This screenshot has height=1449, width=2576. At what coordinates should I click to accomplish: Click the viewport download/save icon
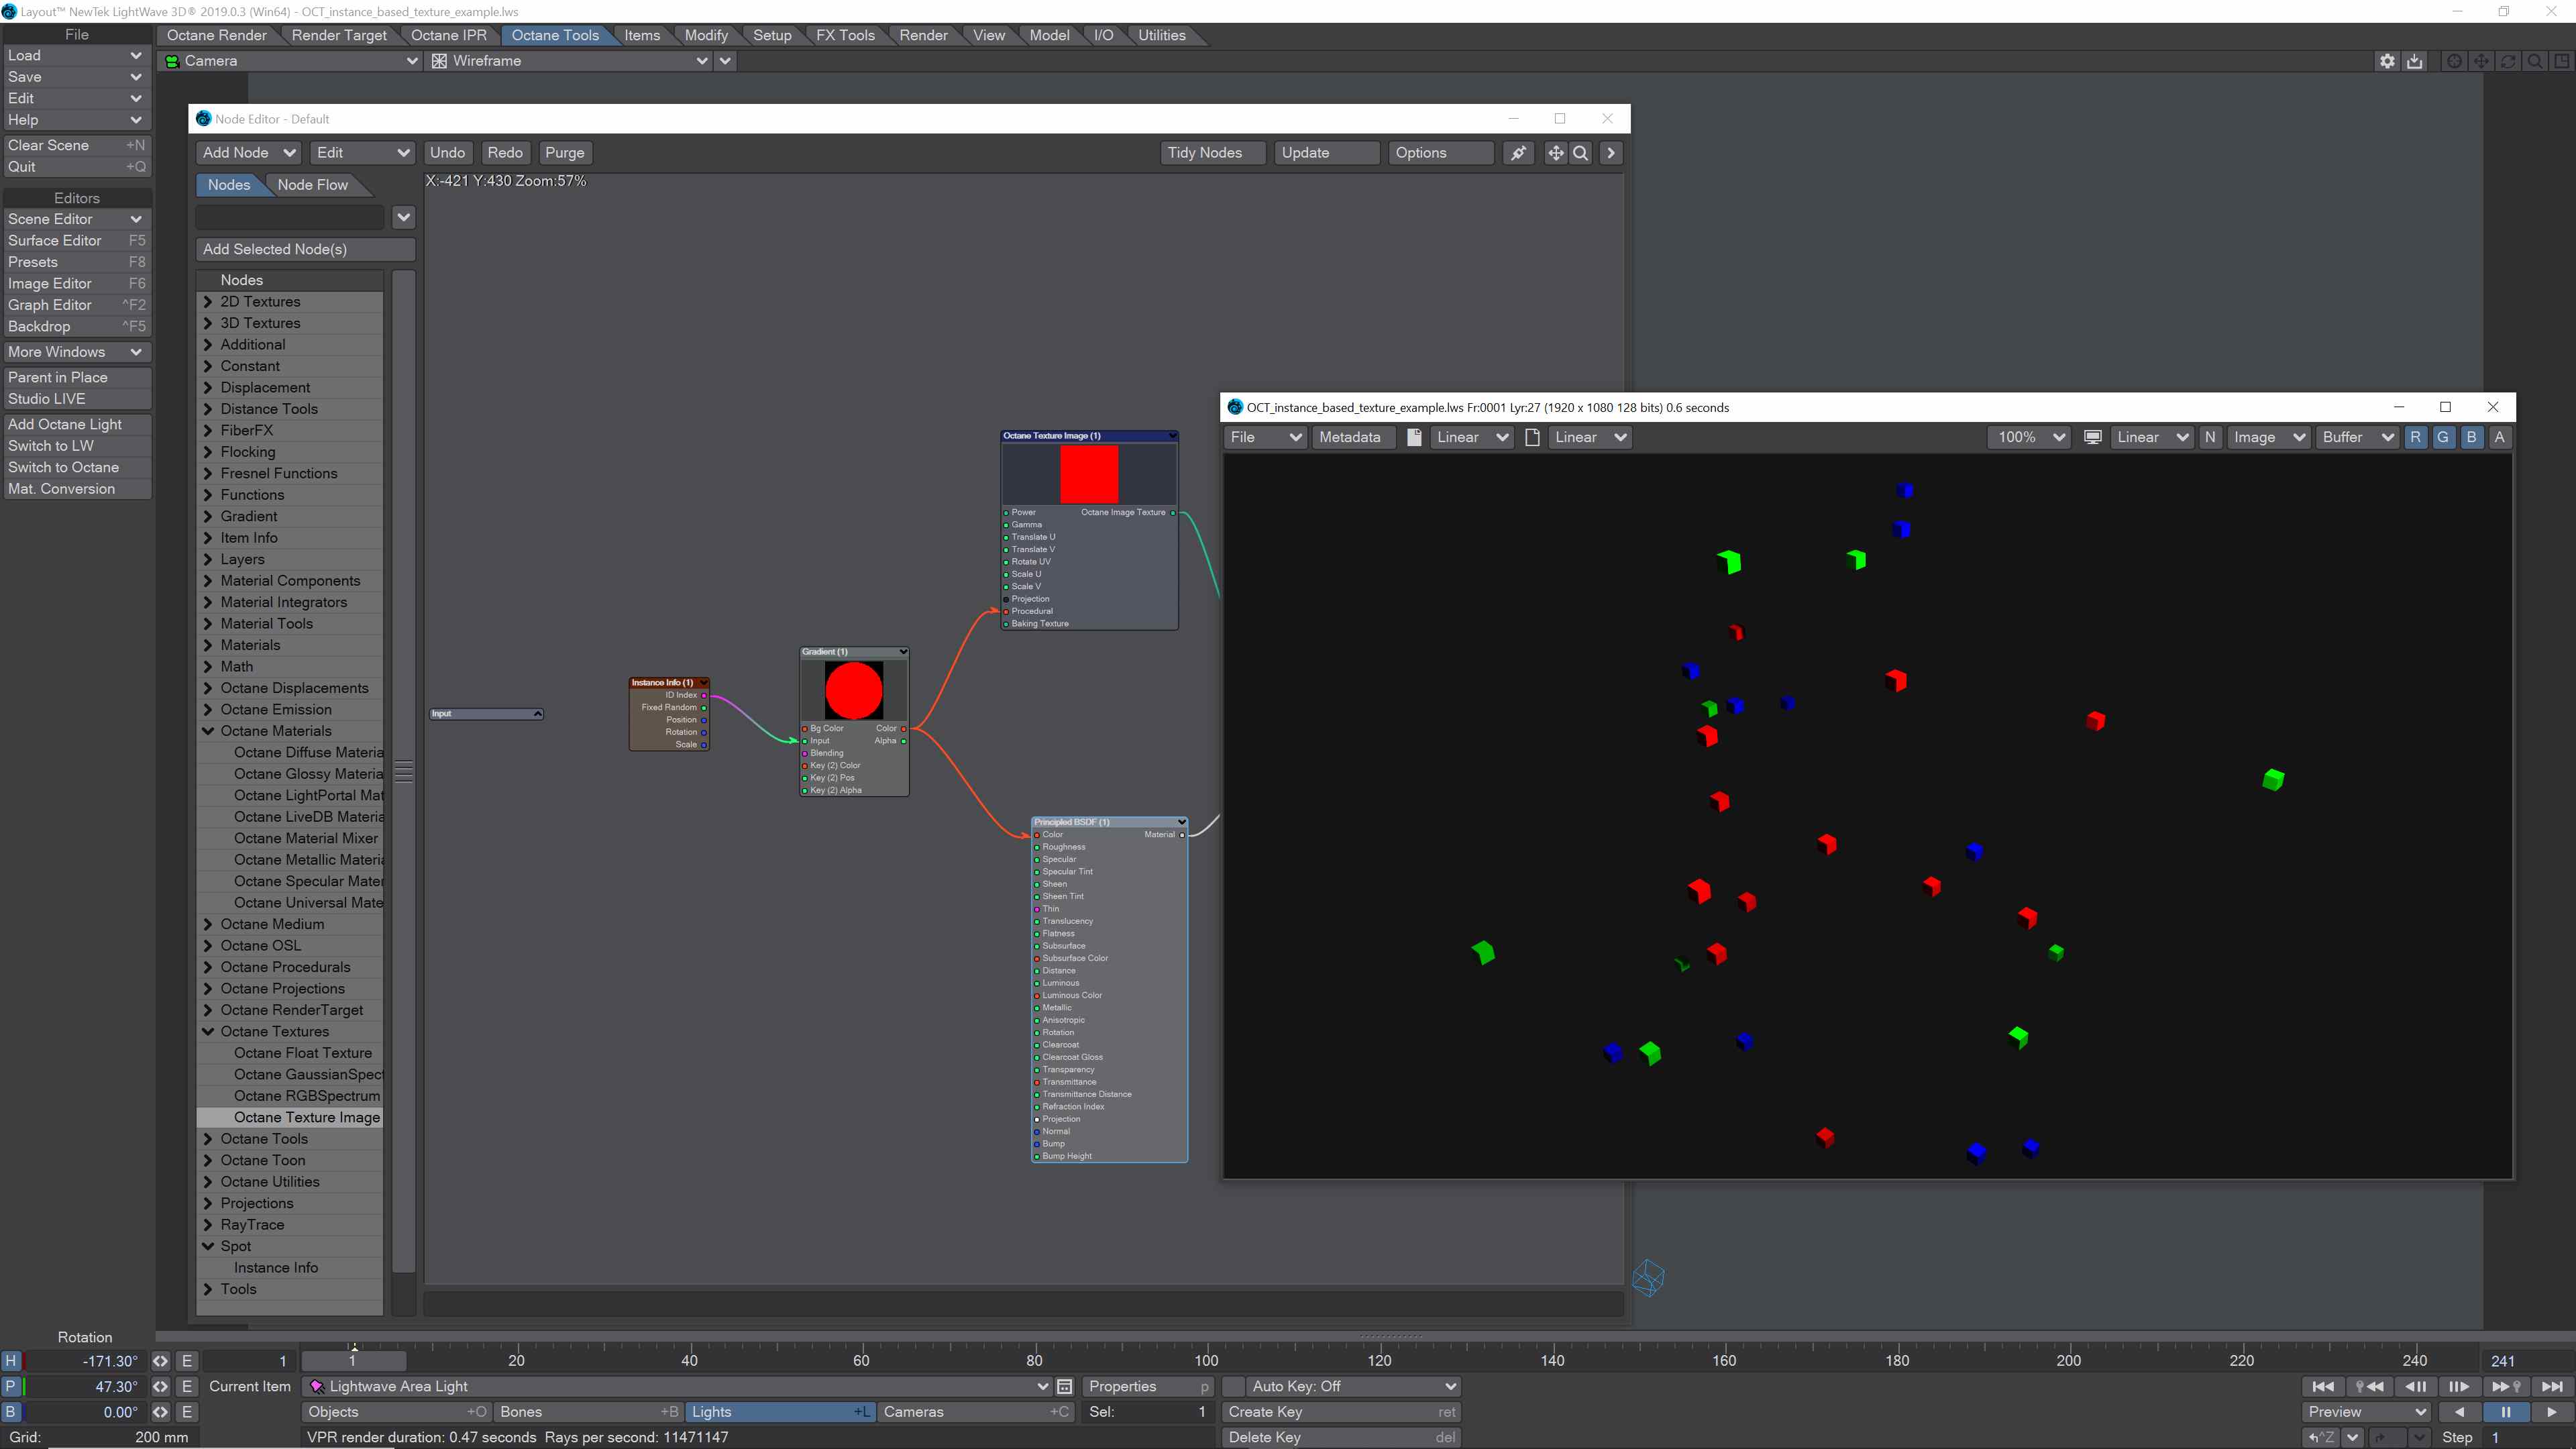pyautogui.click(x=2414, y=61)
